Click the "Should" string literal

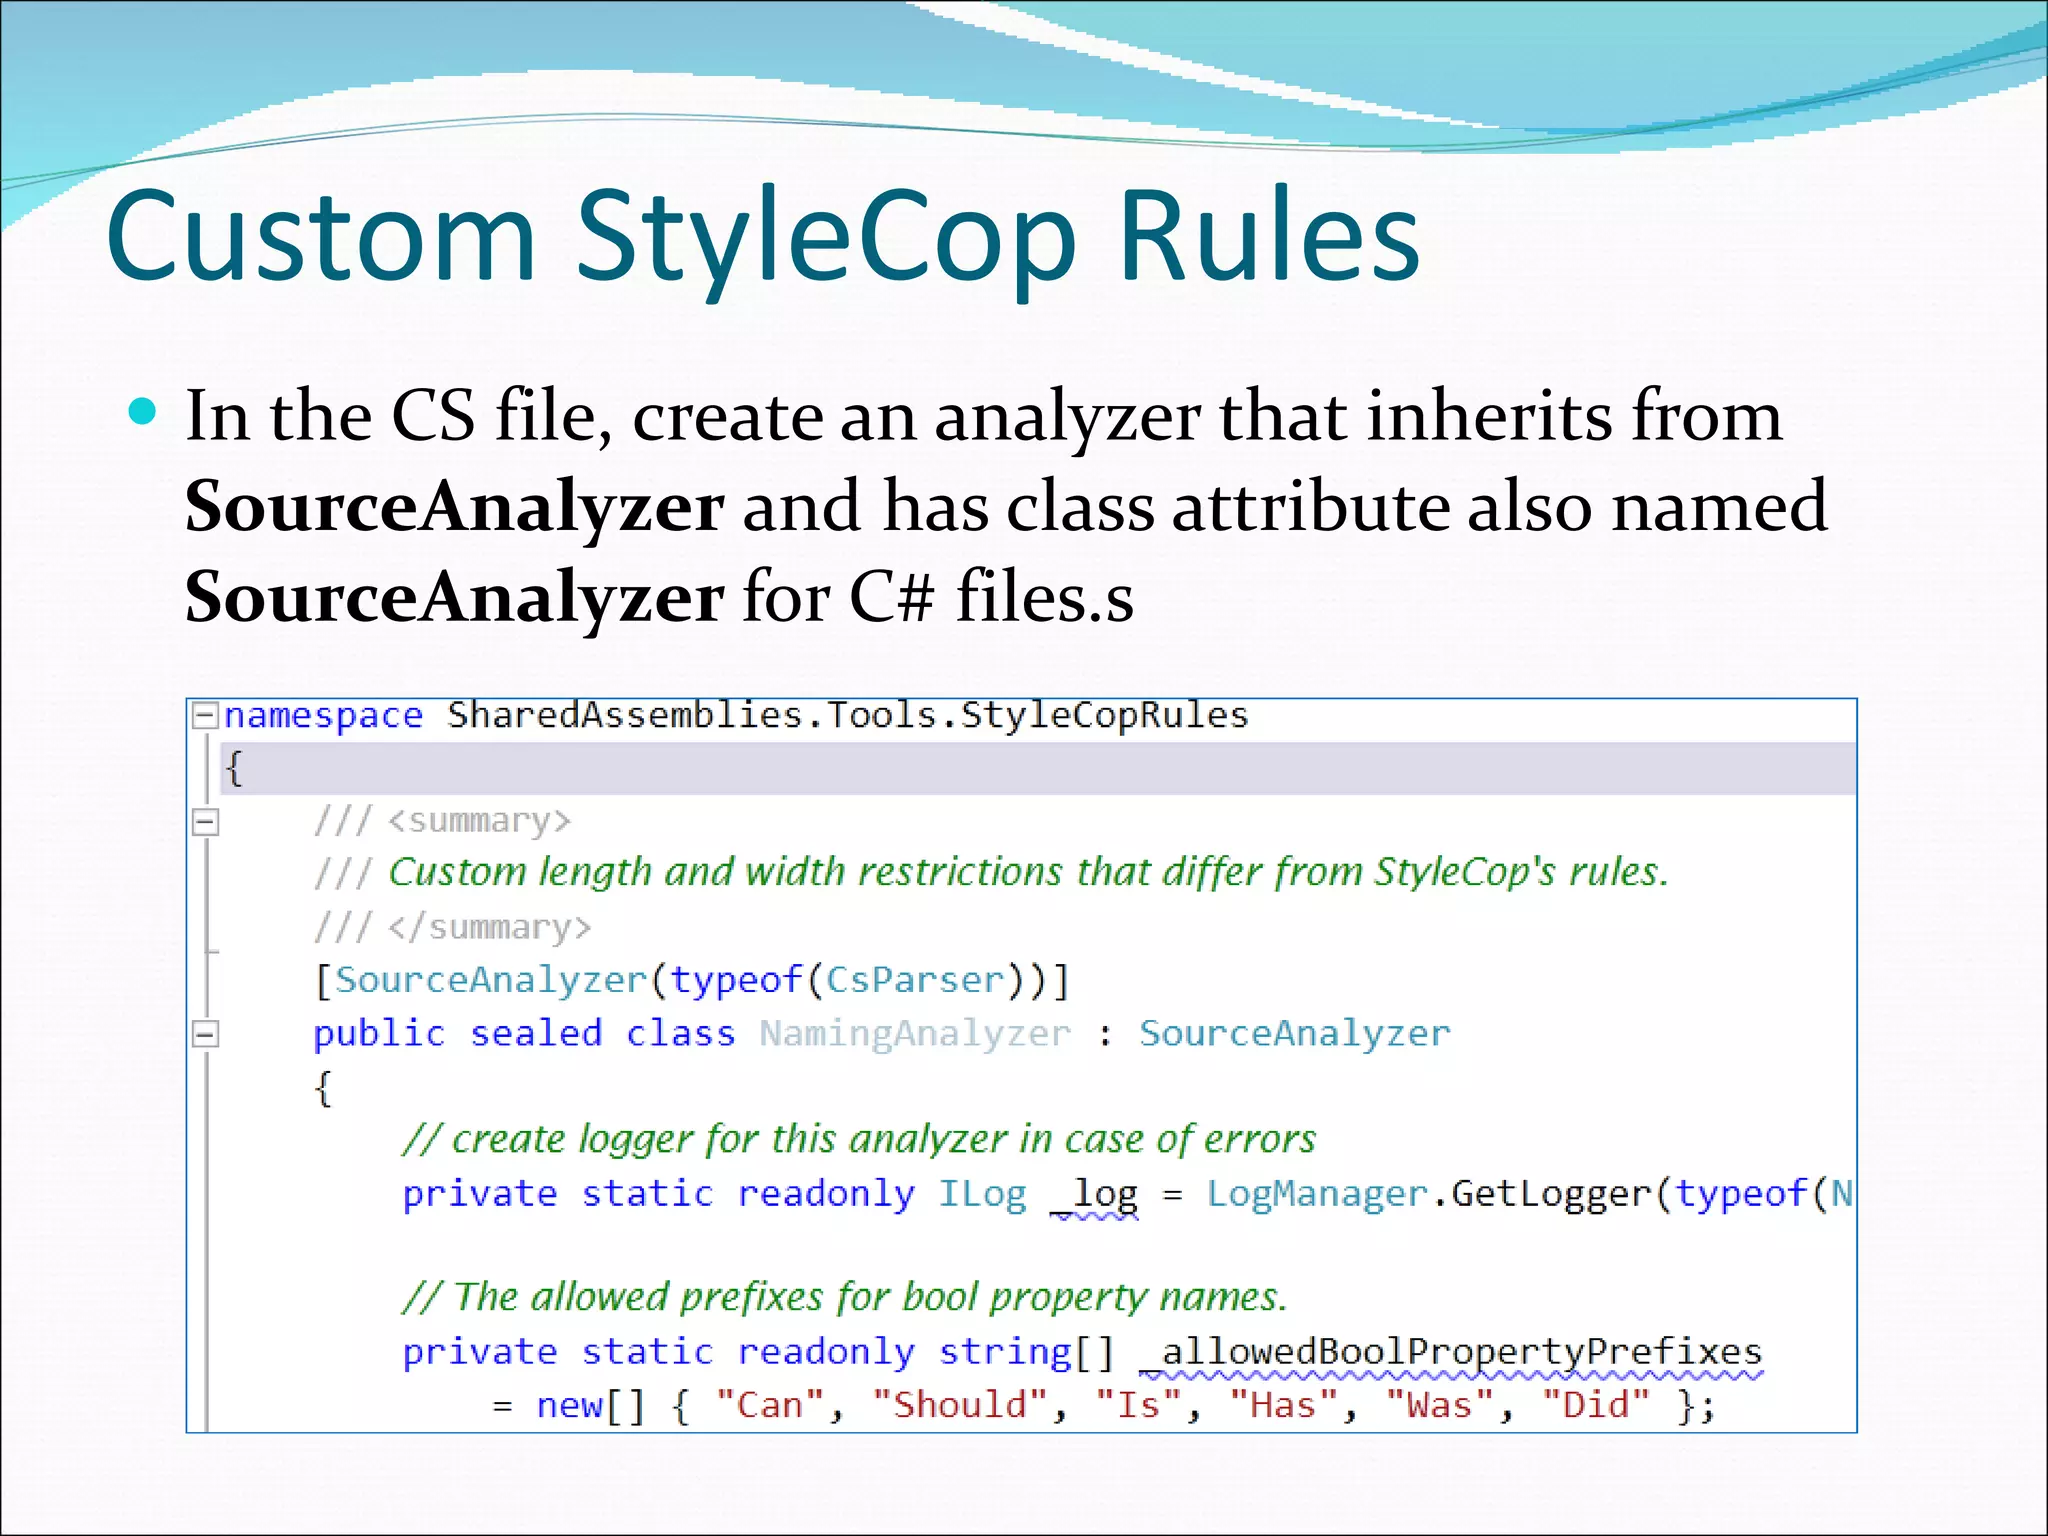[960, 1406]
